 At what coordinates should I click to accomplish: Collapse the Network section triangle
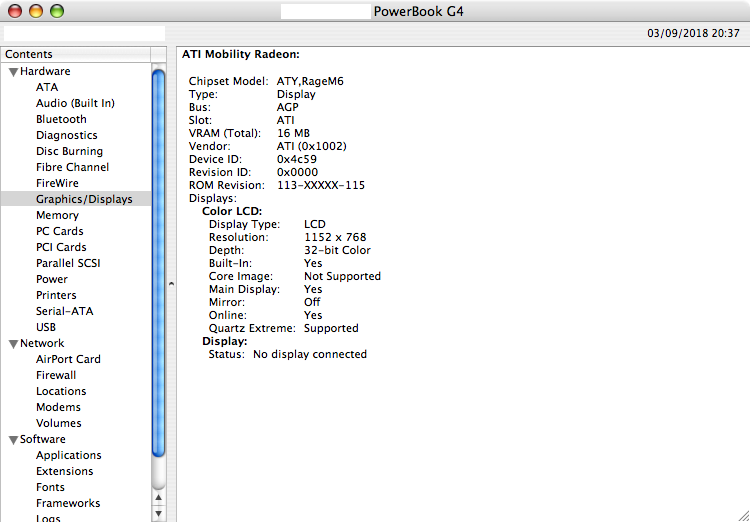pyautogui.click(x=14, y=344)
